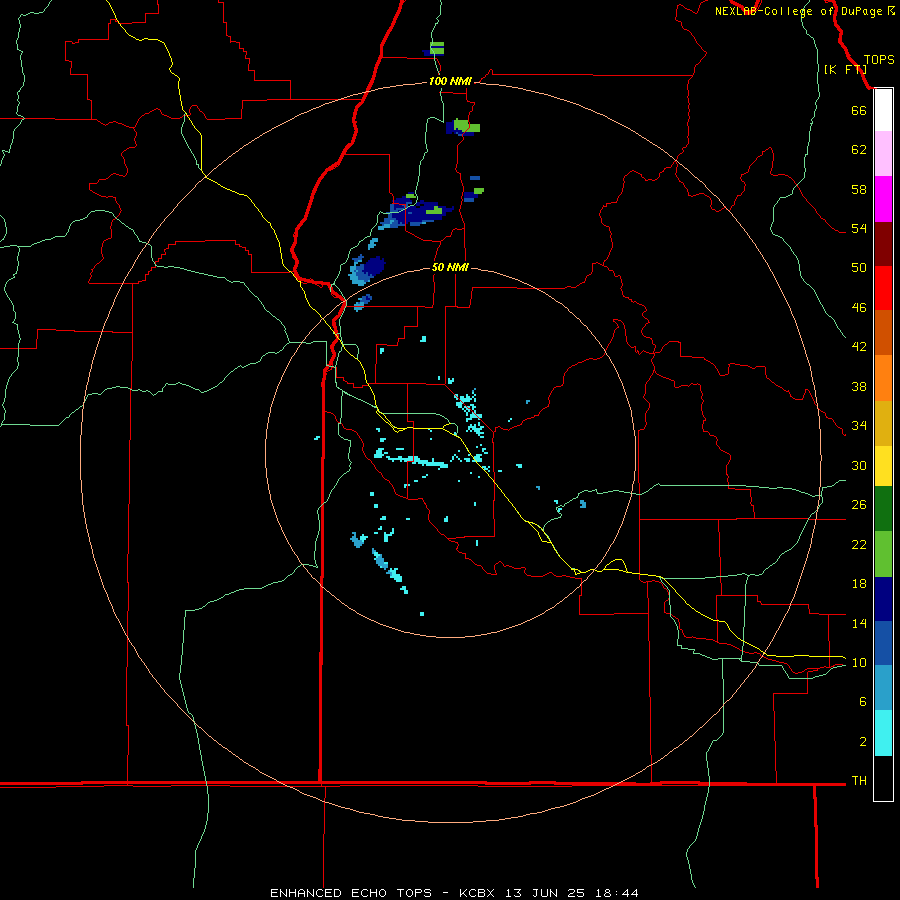Click the "14" legend value
This screenshot has width=900, height=900.
pos(859,623)
